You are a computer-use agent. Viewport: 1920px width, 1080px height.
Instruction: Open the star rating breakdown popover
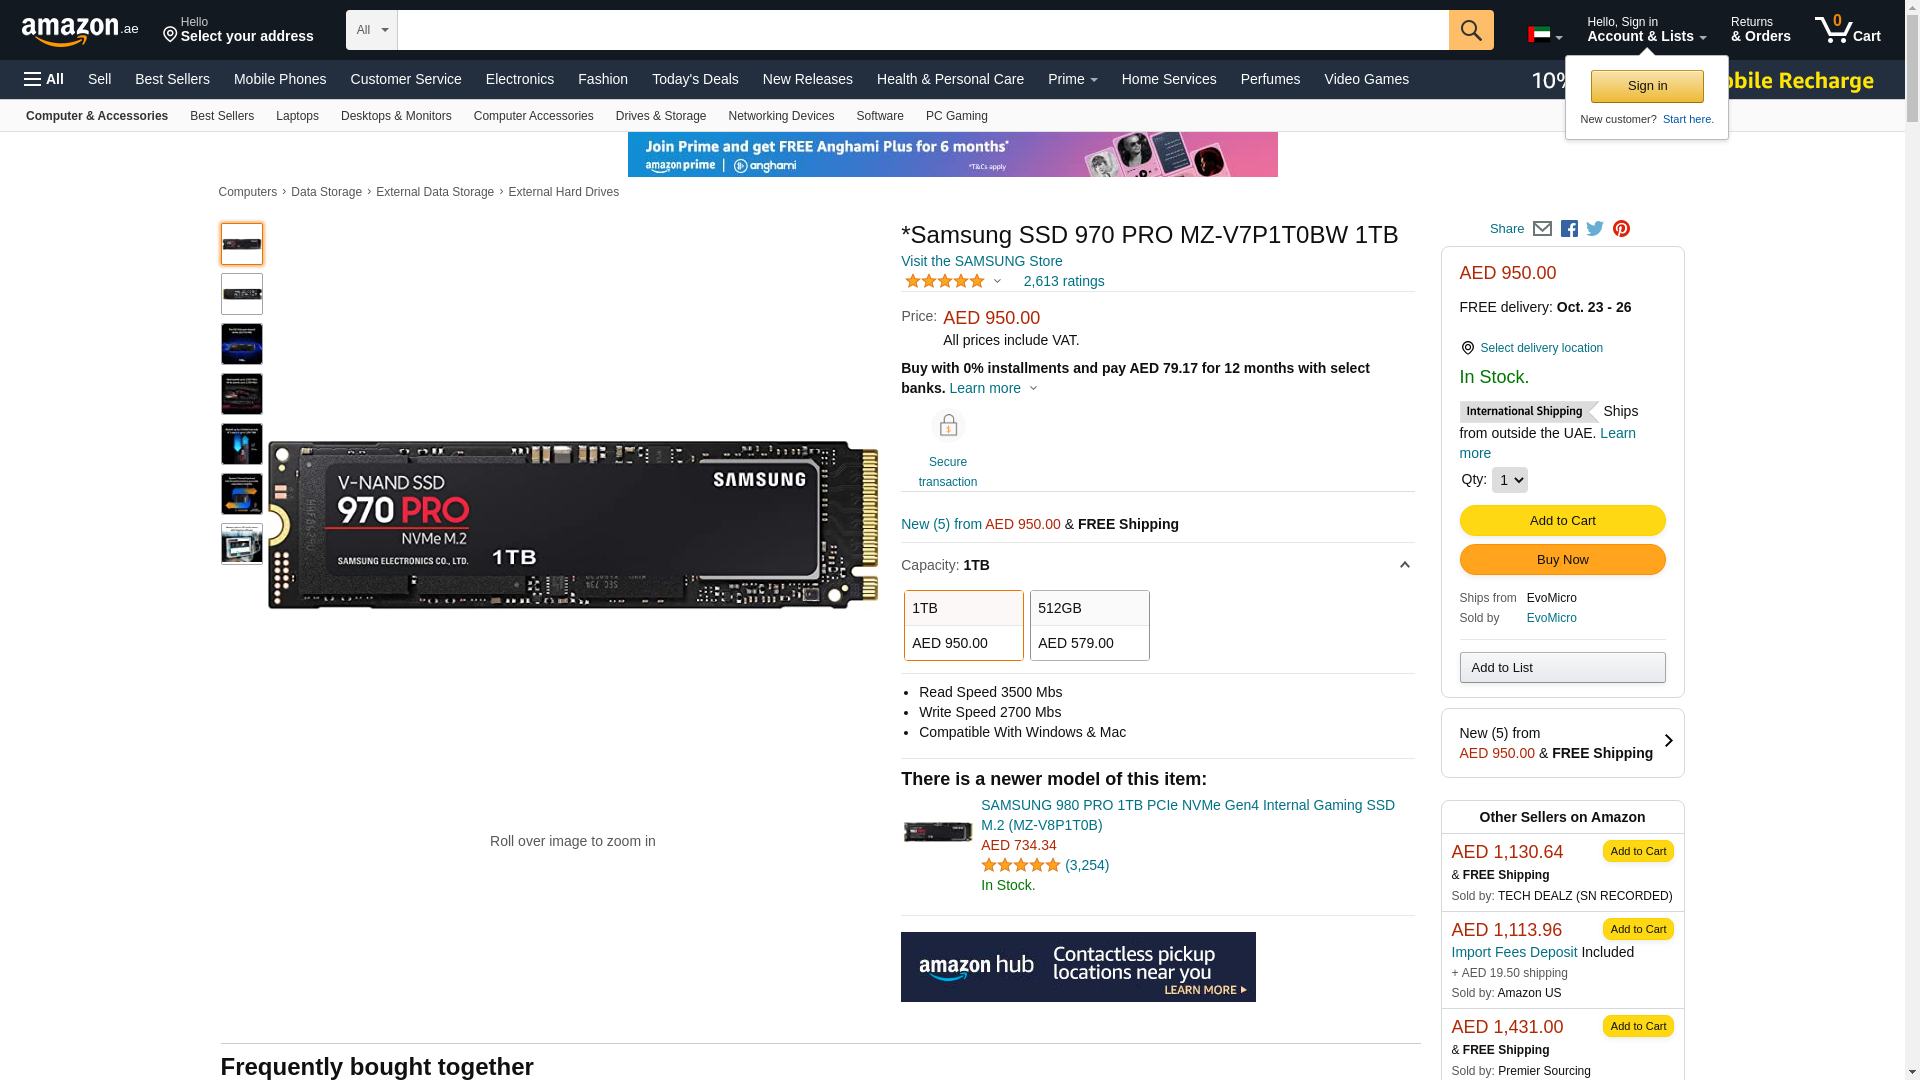point(953,281)
